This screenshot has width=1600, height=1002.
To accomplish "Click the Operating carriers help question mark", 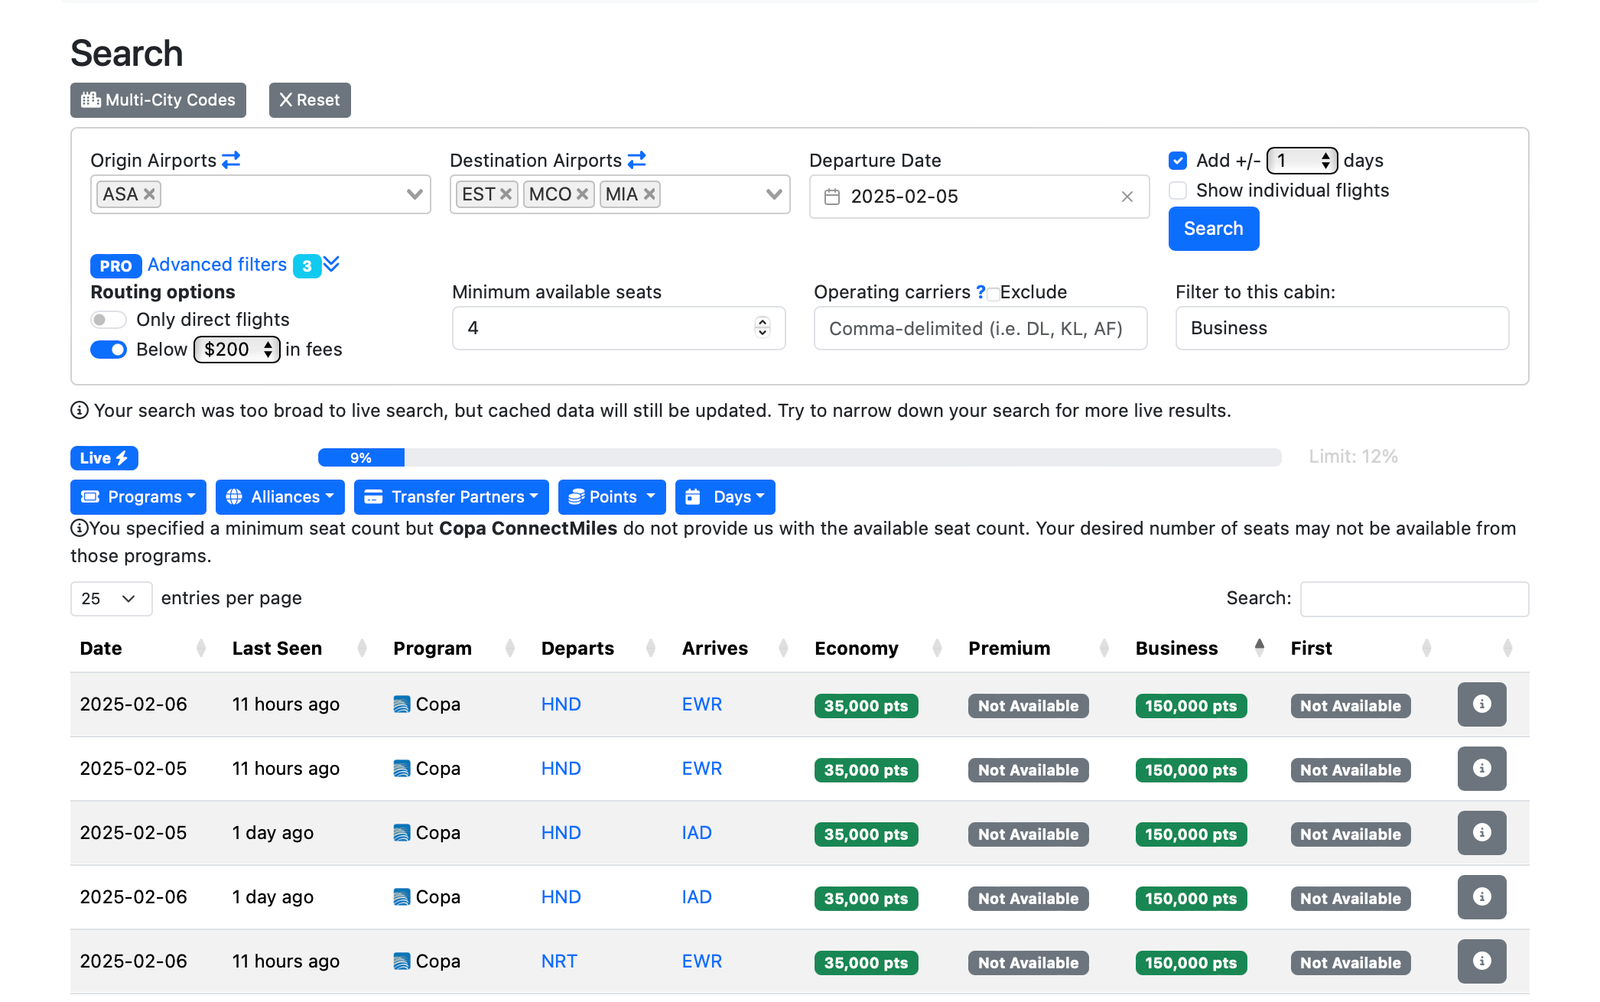I will click(x=980, y=292).
